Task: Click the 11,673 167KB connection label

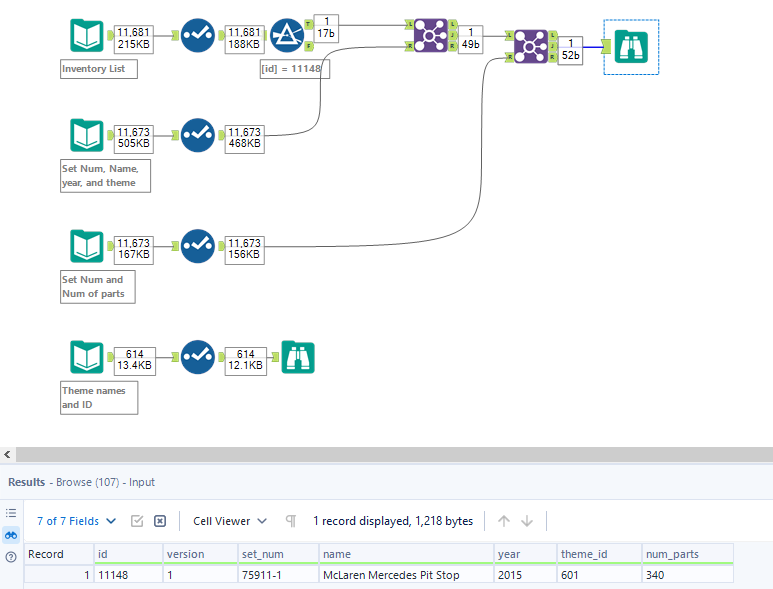Action: 134,249
